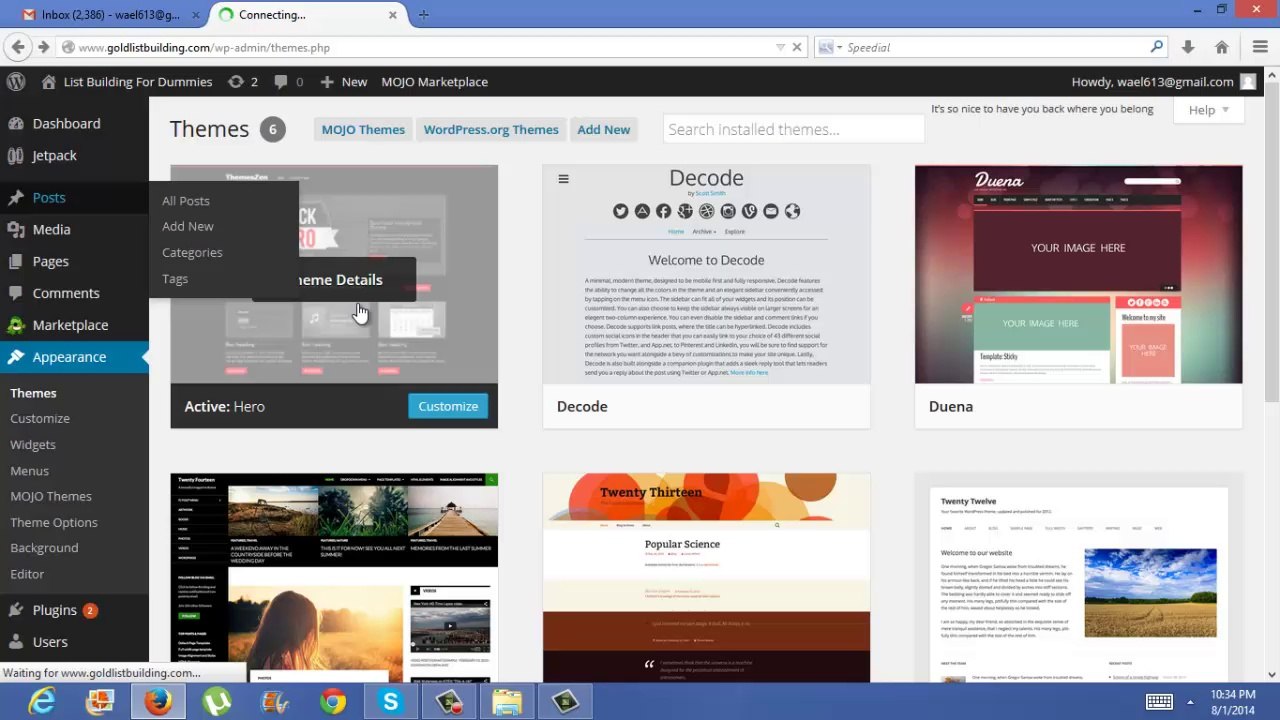Click the search magnifier icon
Viewport: 1280px width, 720px height.
point(1157,47)
